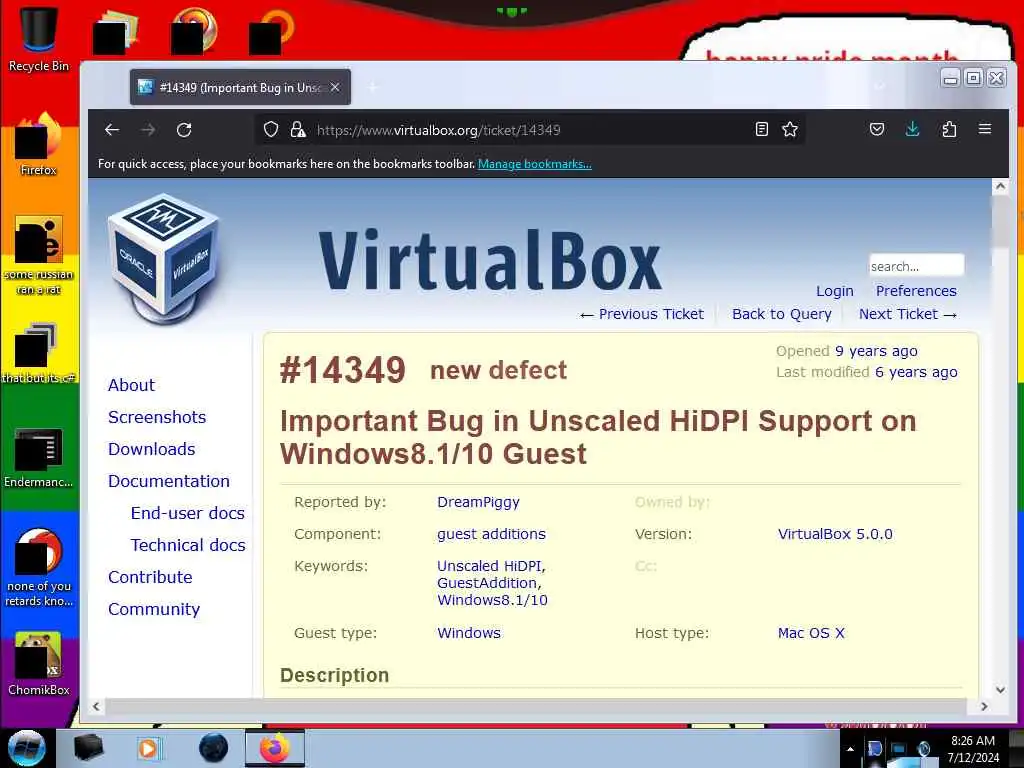The height and width of the screenshot is (768, 1024).
Task: Click the Windows8.1/10 keyword link
Action: pyautogui.click(x=492, y=600)
